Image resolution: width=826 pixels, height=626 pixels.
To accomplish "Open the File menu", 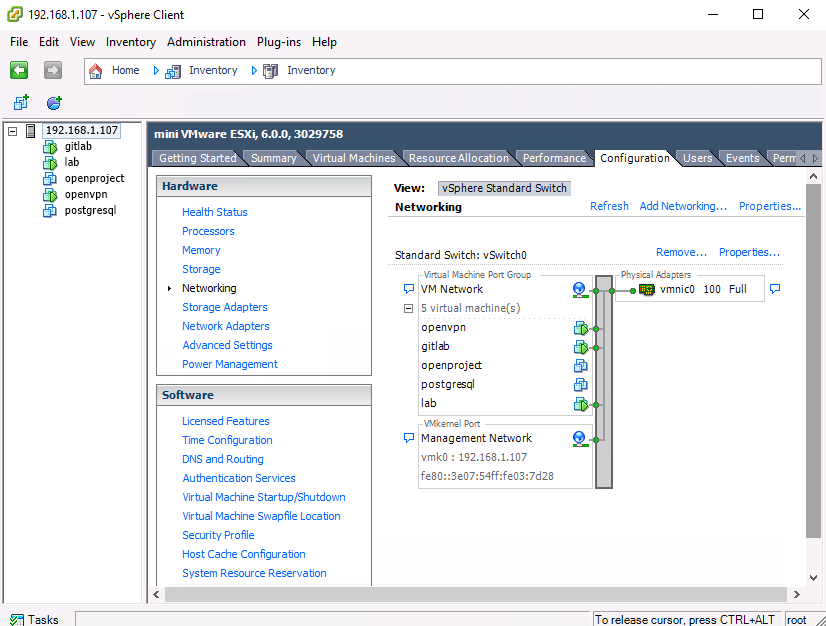I will coord(19,42).
